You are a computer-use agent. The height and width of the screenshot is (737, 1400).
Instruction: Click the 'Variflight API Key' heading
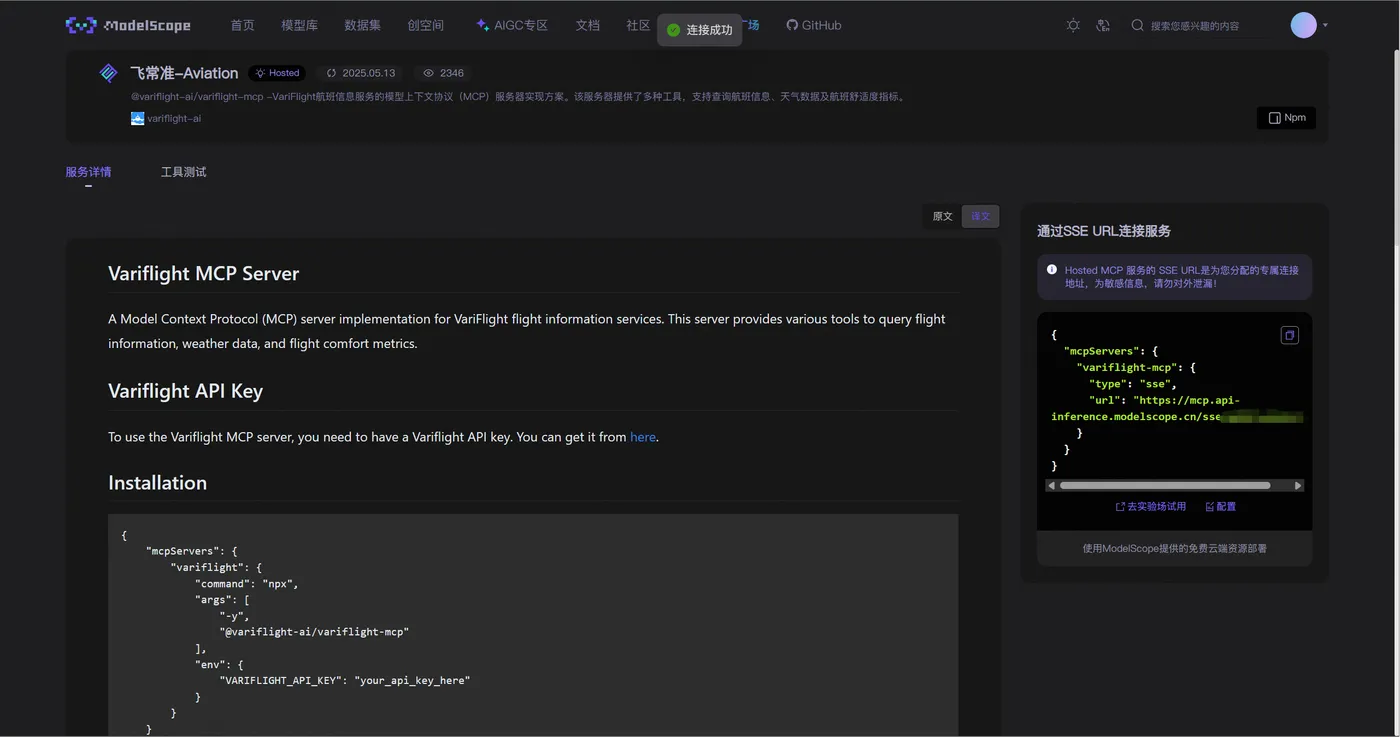(185, 391)
